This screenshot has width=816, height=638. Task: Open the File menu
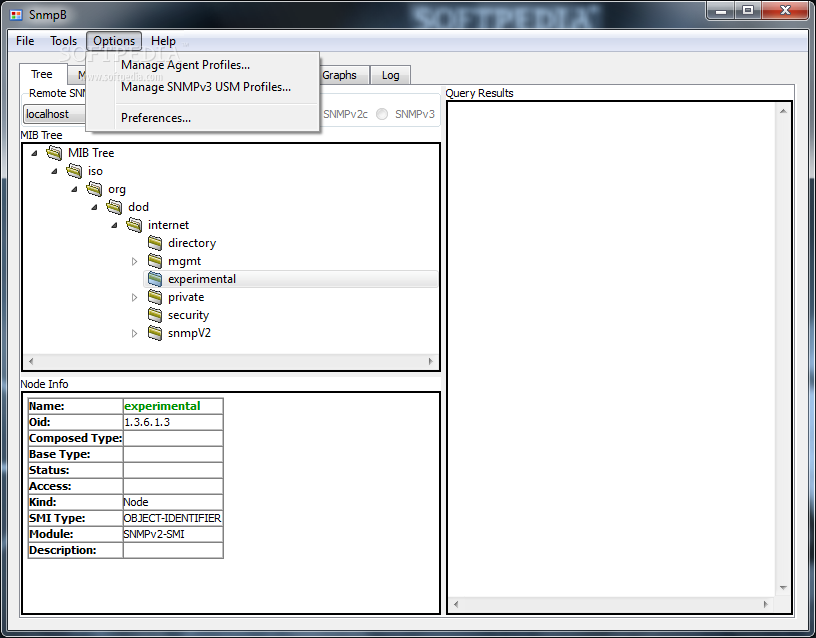click(x=25, y=41)
